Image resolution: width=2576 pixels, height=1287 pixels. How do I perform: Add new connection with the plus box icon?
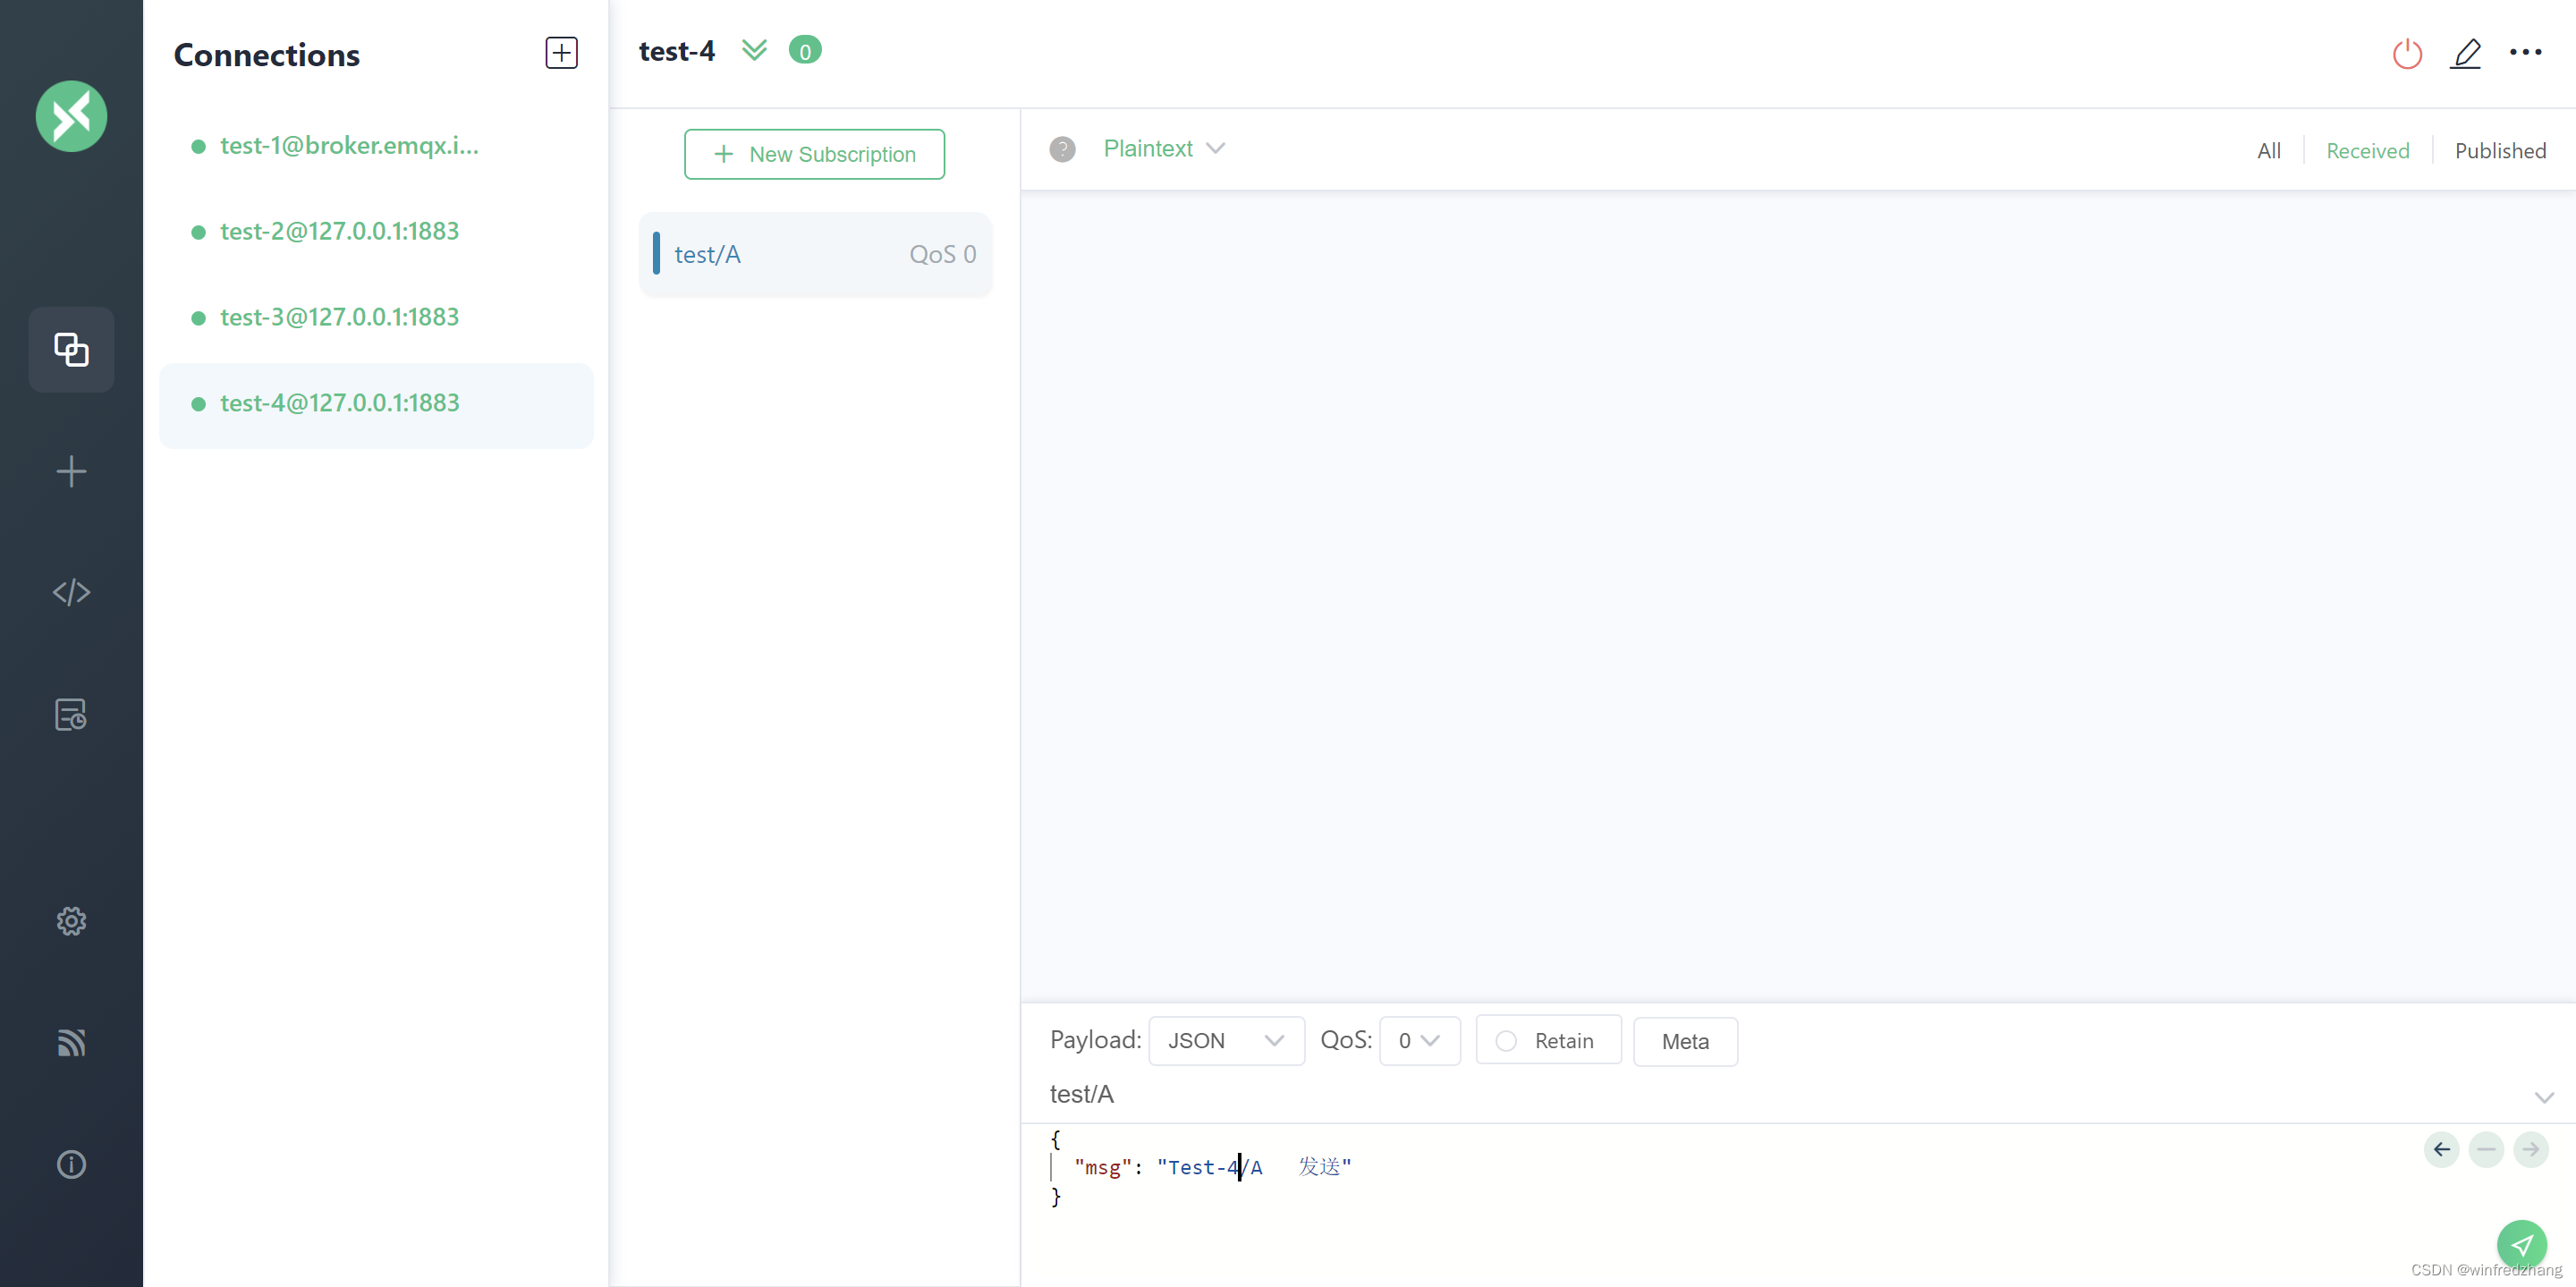pyautogui.click(x=561, y=52)
